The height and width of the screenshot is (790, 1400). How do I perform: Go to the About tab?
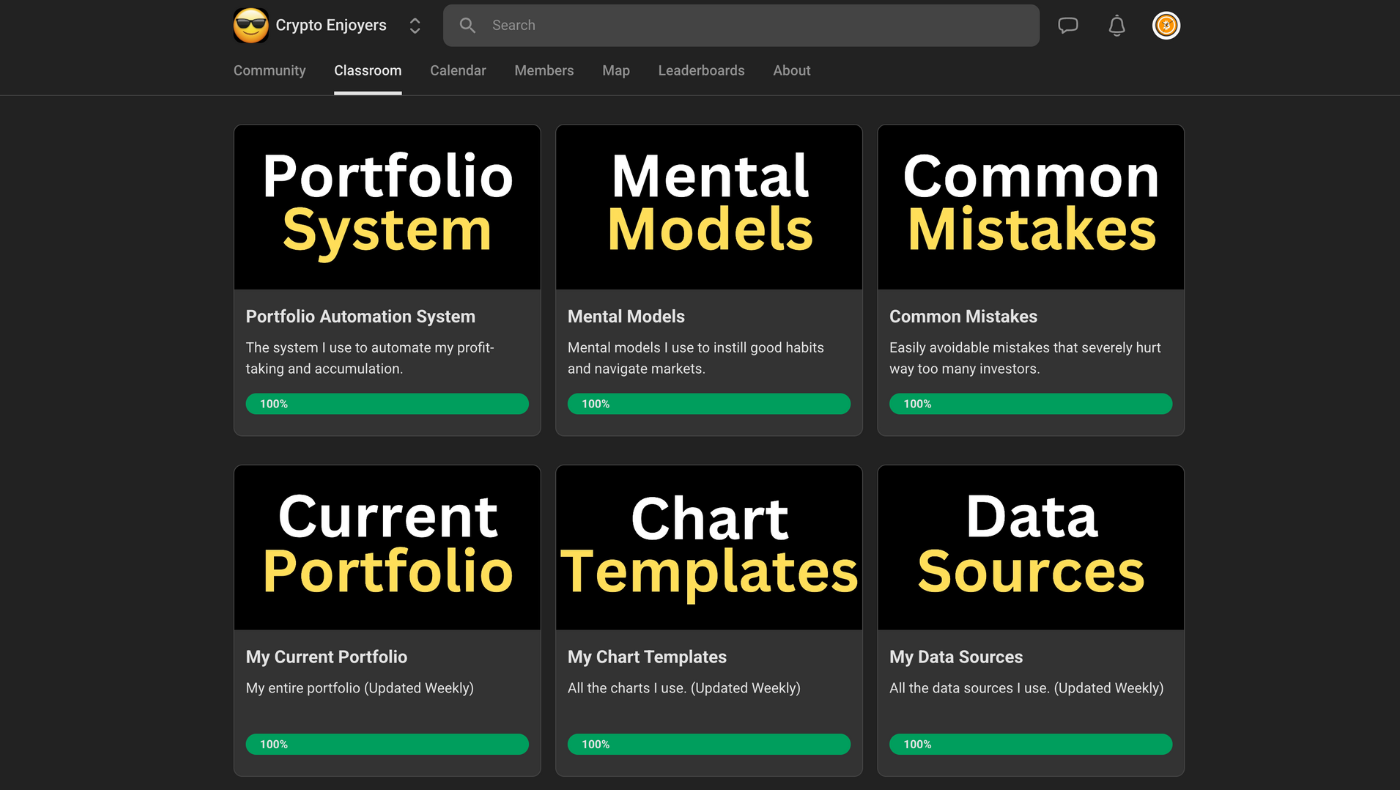(791, 71)
